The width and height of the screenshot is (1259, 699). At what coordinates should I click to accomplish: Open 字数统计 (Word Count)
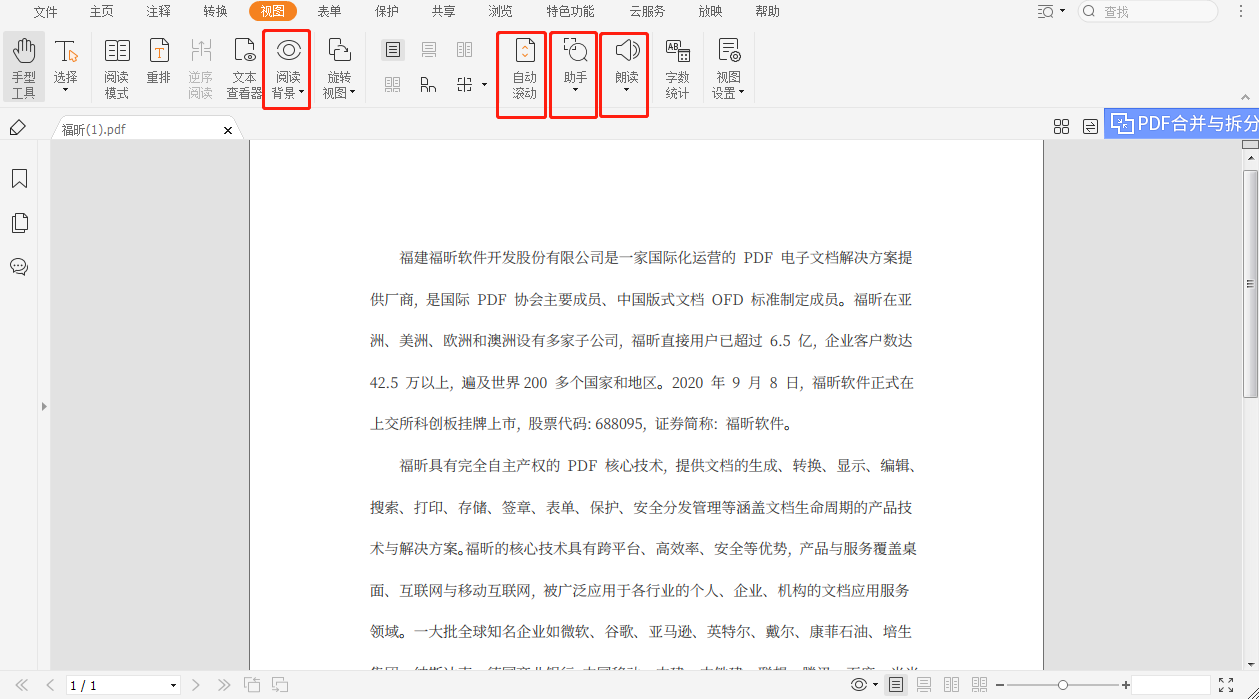pyautogui.click(x=678, y=67)
